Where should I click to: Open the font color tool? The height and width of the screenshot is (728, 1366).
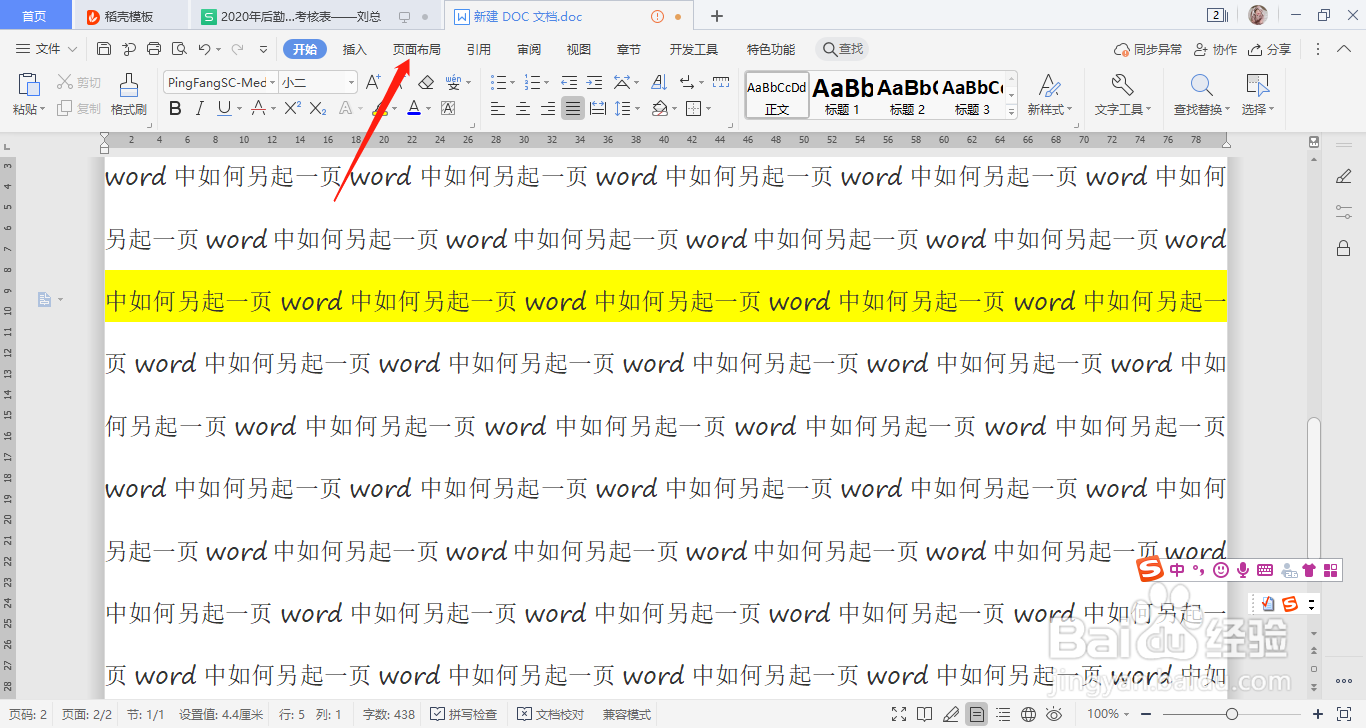coord(413,107)
